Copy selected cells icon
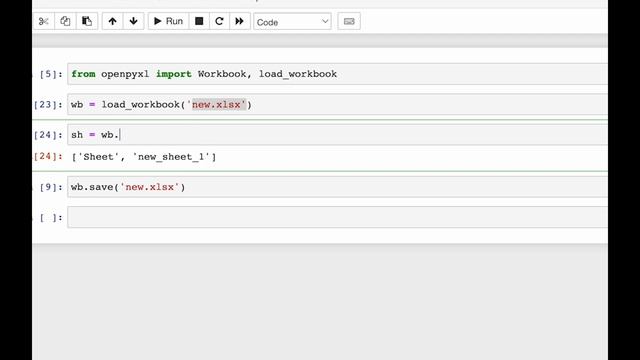Screen dimensions: 640x360 (x=65, y=21)
